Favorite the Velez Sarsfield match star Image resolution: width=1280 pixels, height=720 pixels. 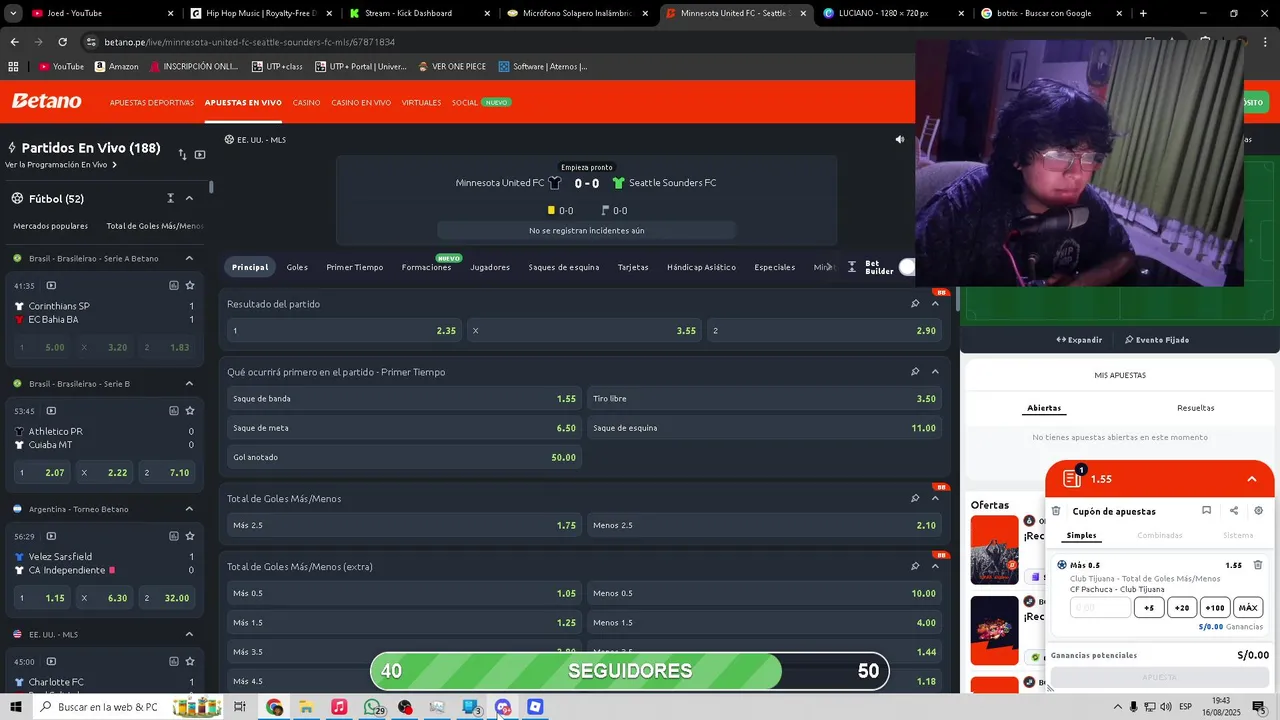189,536
